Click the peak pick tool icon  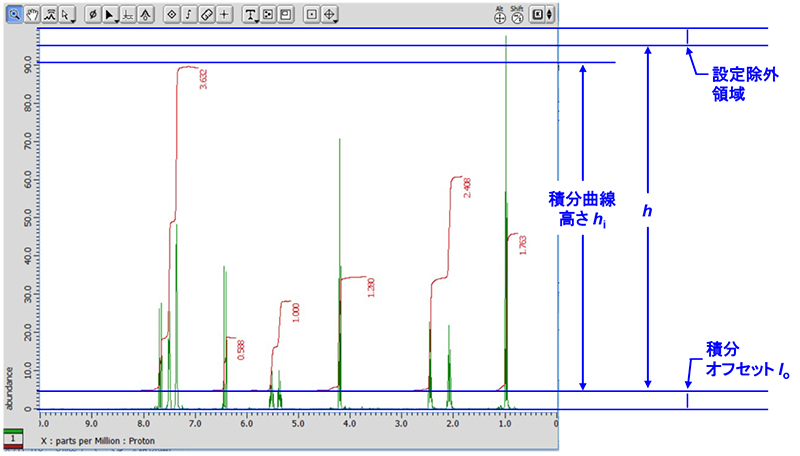point(50,15)
